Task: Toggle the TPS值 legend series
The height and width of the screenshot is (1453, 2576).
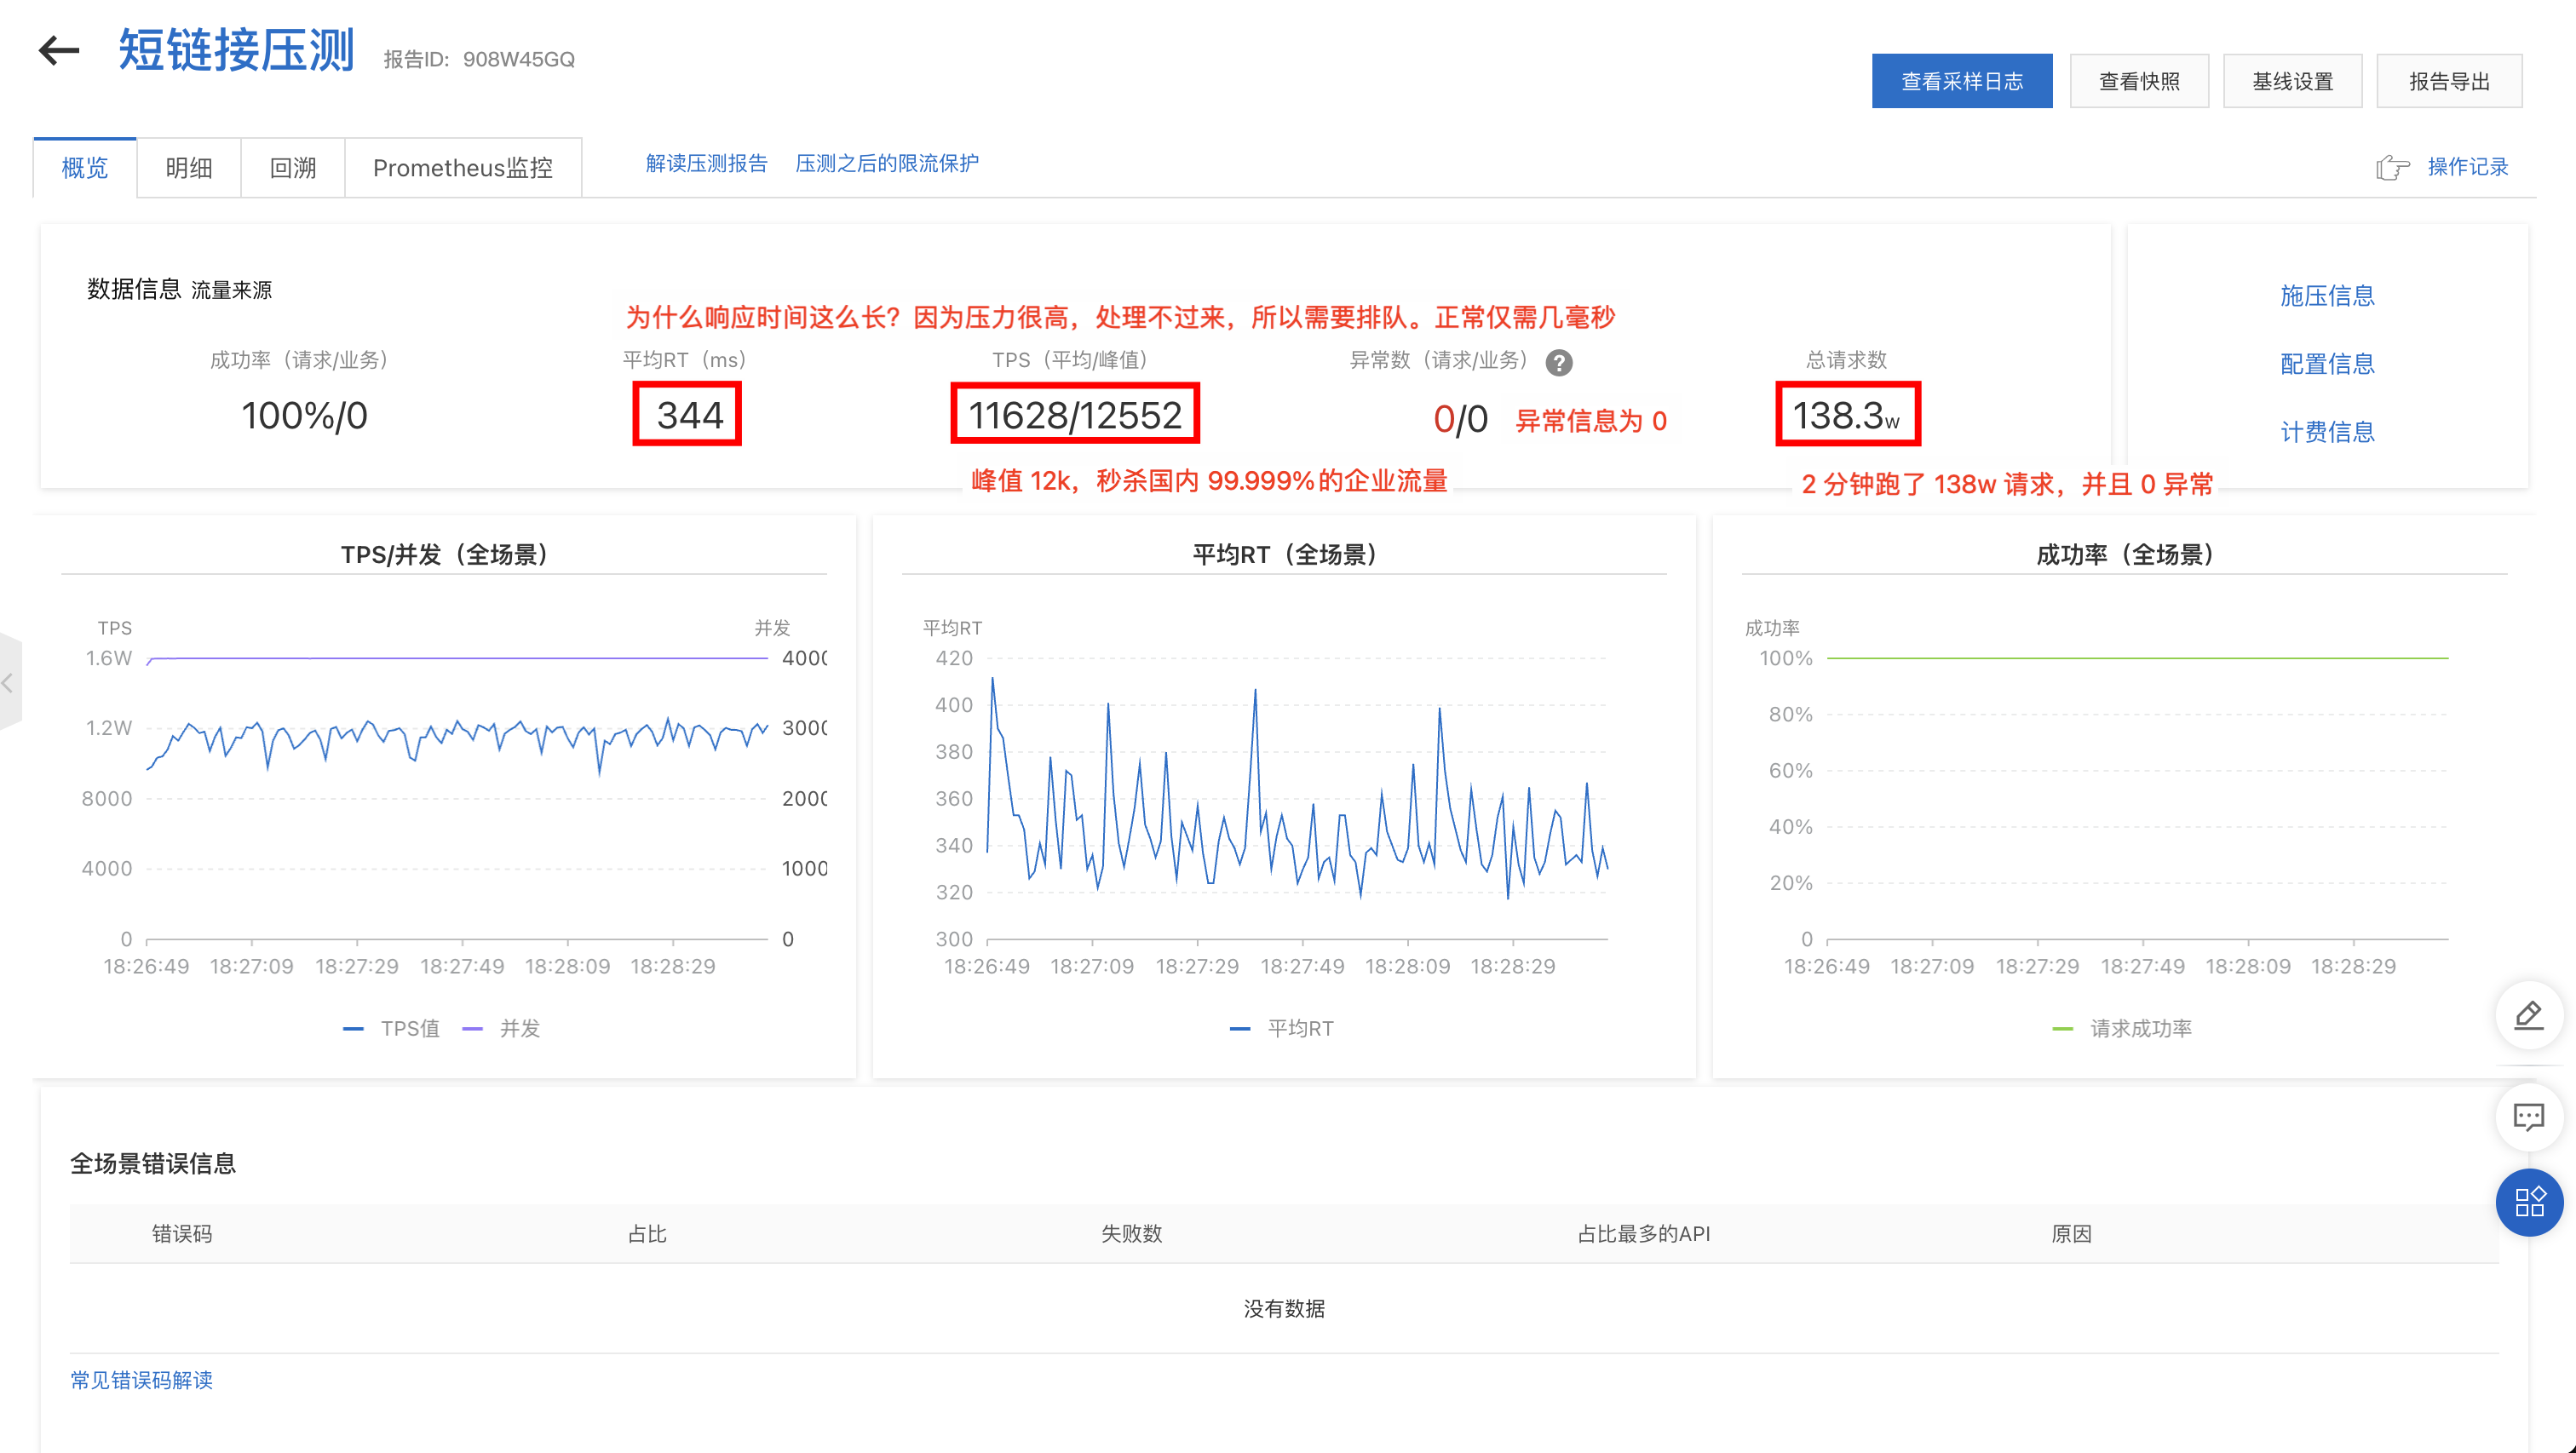Action: [391, 1028]
